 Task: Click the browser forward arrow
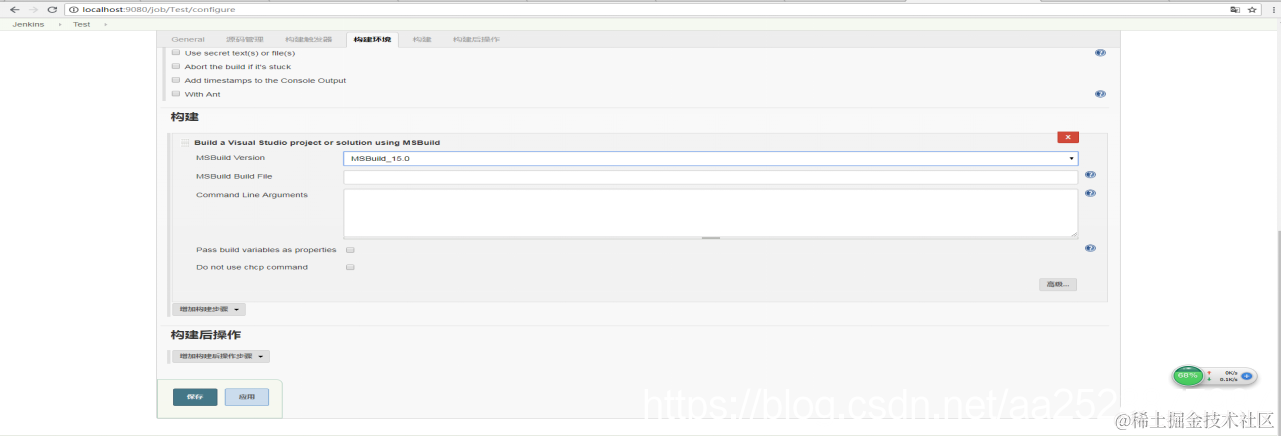(33, 9)
